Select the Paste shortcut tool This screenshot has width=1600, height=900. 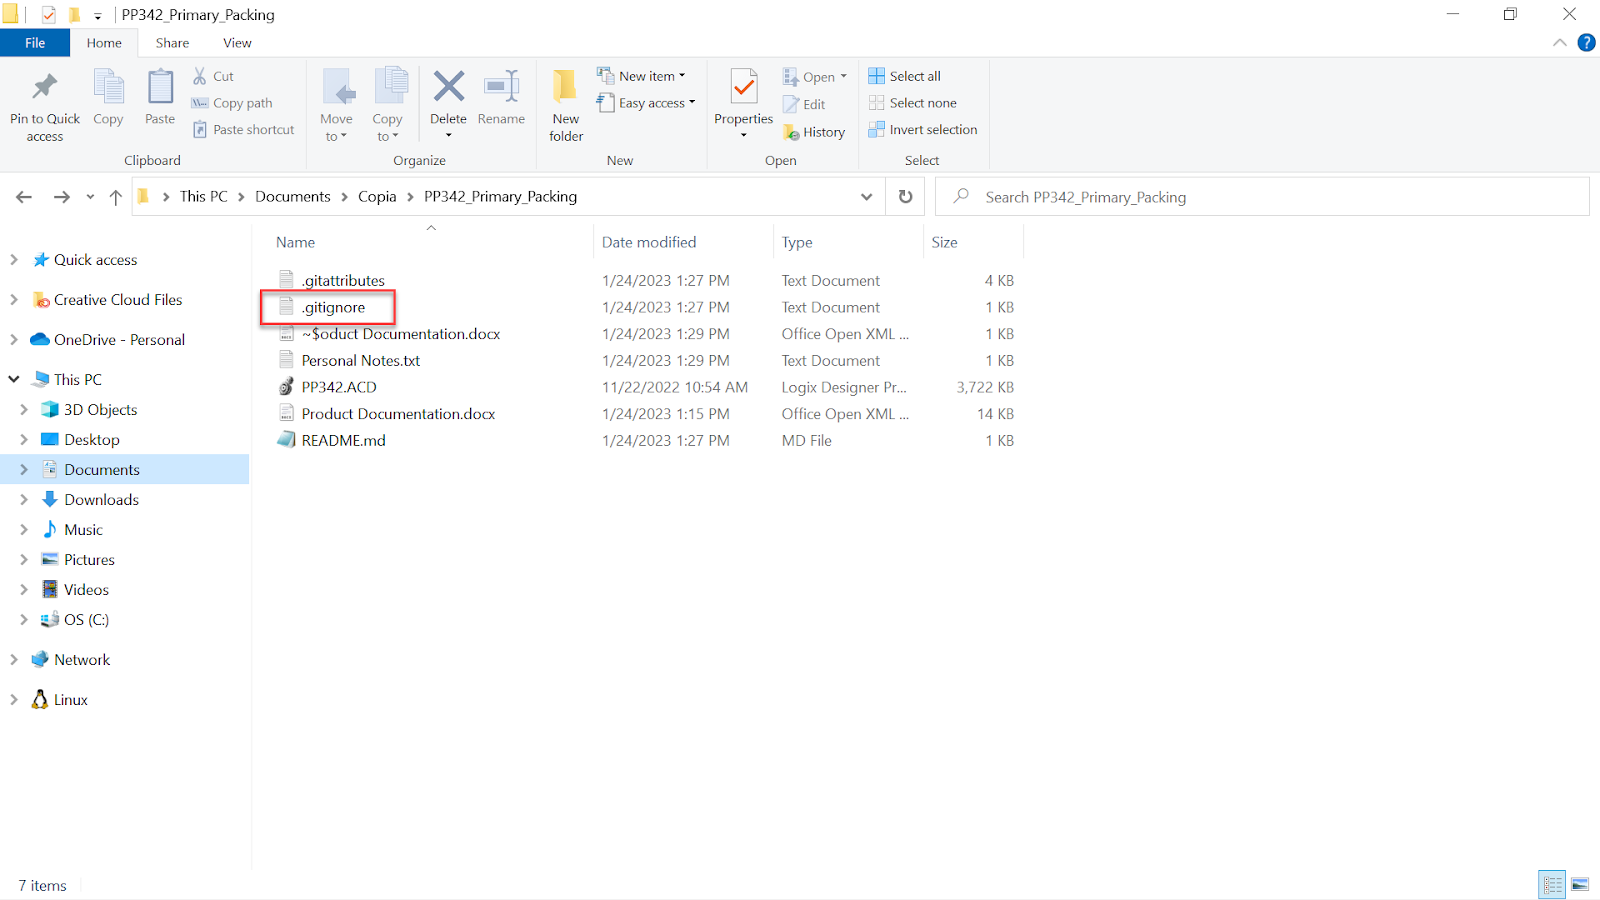point(243,129)
